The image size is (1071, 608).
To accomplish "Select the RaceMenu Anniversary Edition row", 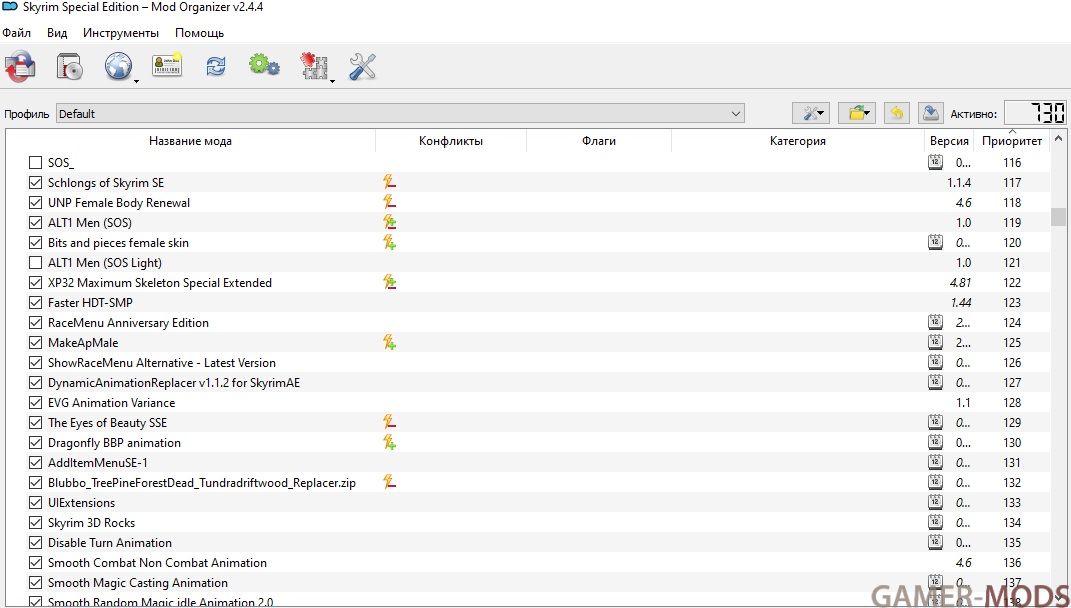I will [x=528, y=322].
